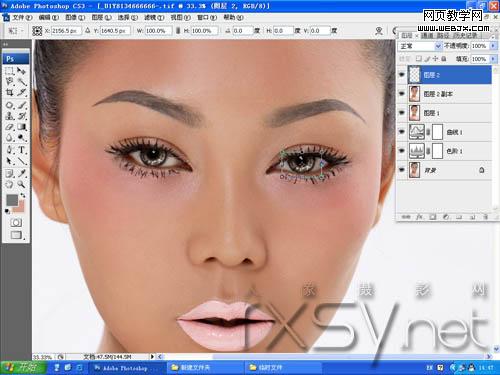This screenshot has width=500, height=375.
Task: Select the Hand tool
Action: [x=9, y=184]
